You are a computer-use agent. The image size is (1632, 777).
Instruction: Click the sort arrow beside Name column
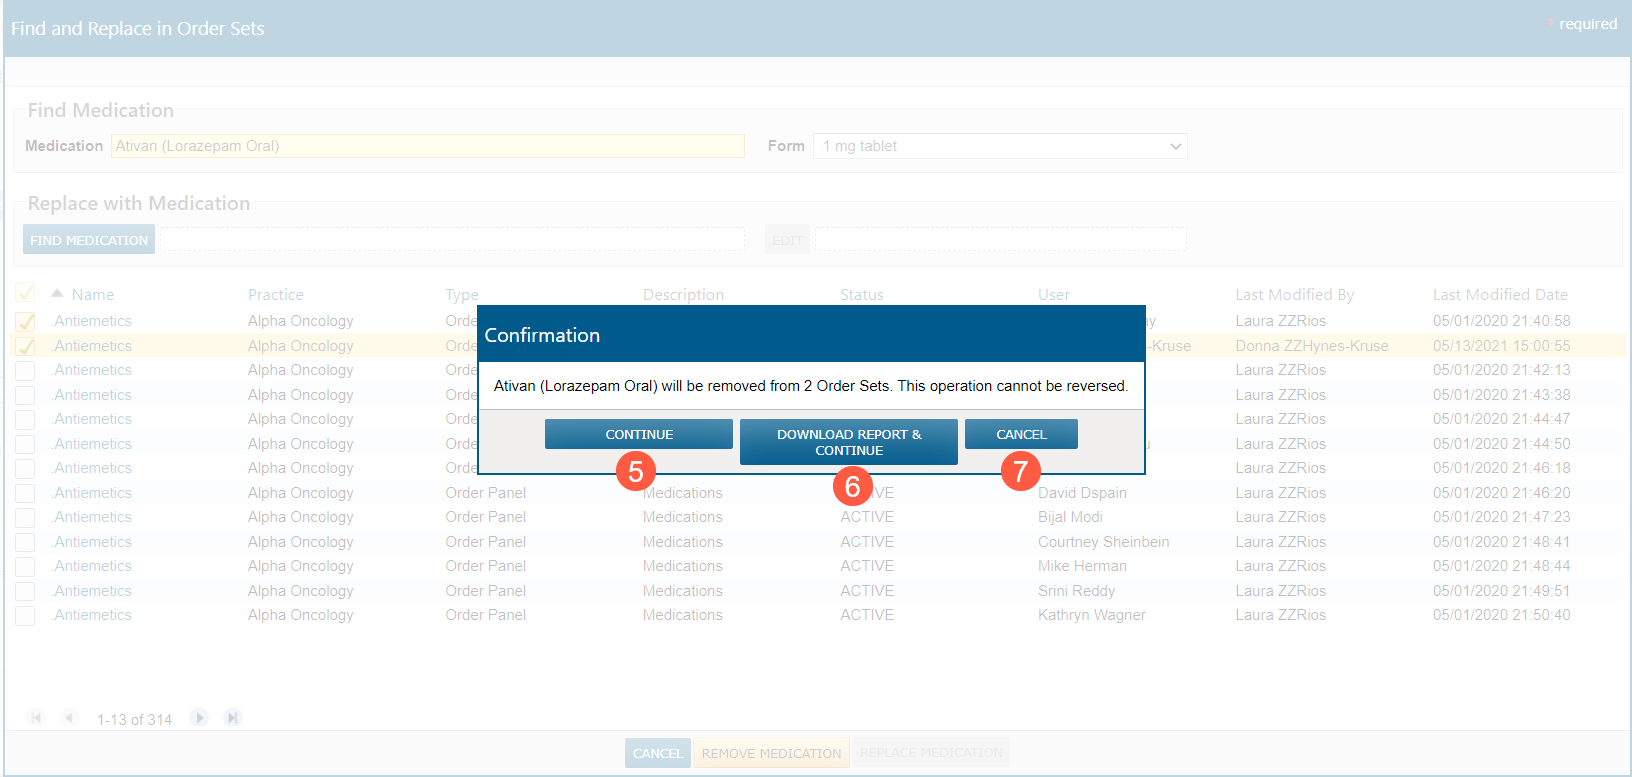click(58, 294)
